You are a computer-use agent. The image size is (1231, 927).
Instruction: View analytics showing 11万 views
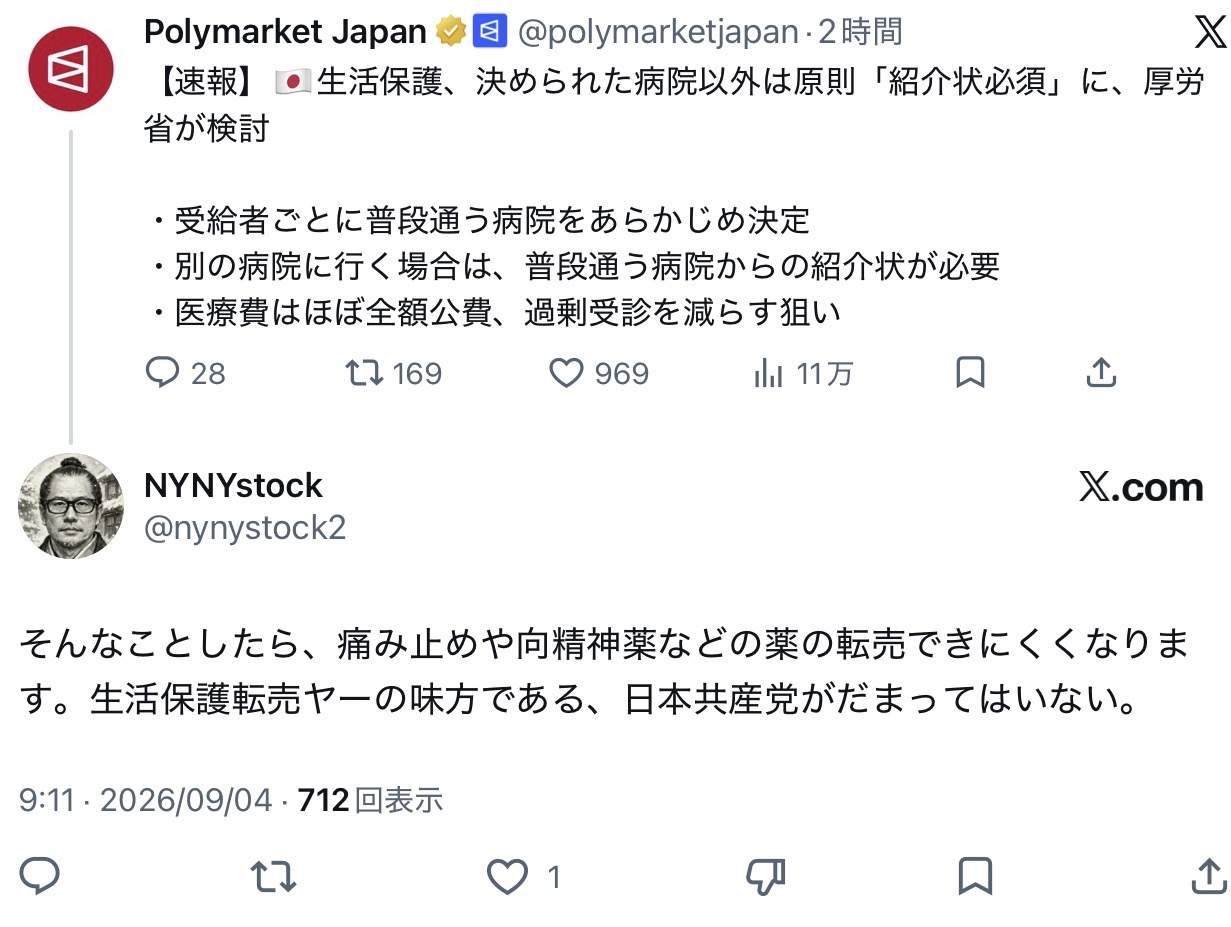(803, 374)
